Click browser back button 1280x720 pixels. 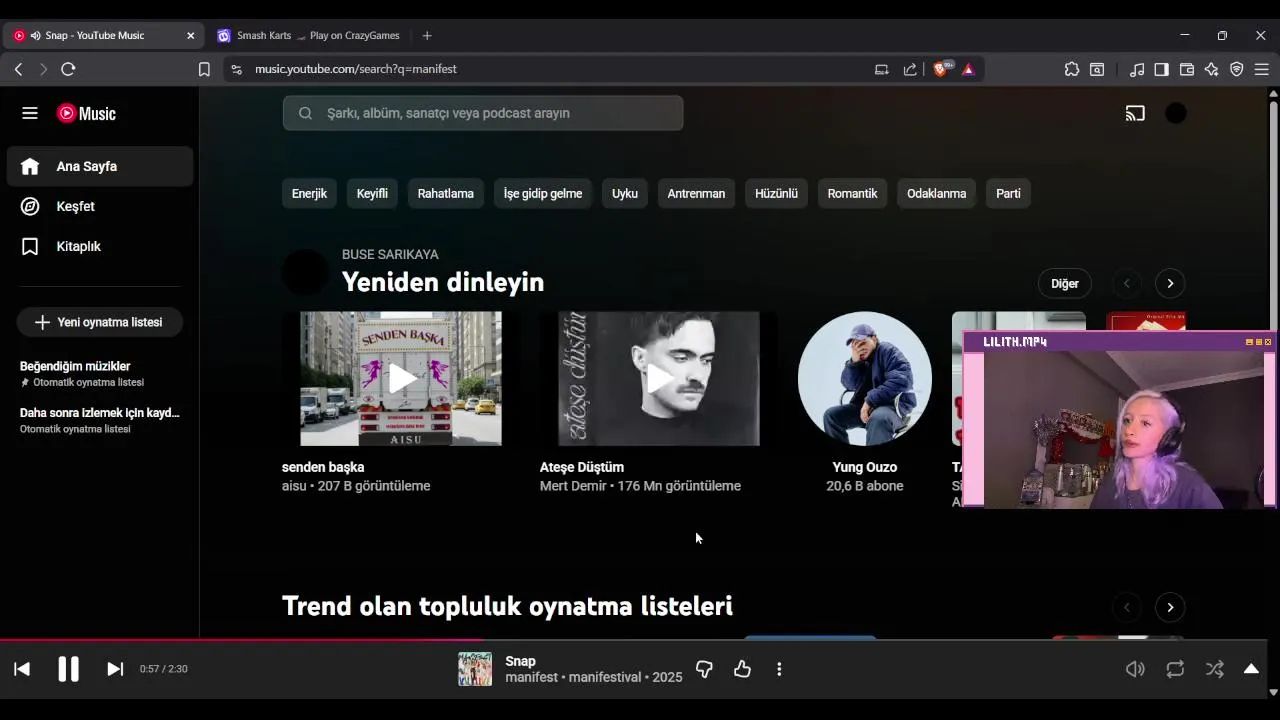click(18, 69)
